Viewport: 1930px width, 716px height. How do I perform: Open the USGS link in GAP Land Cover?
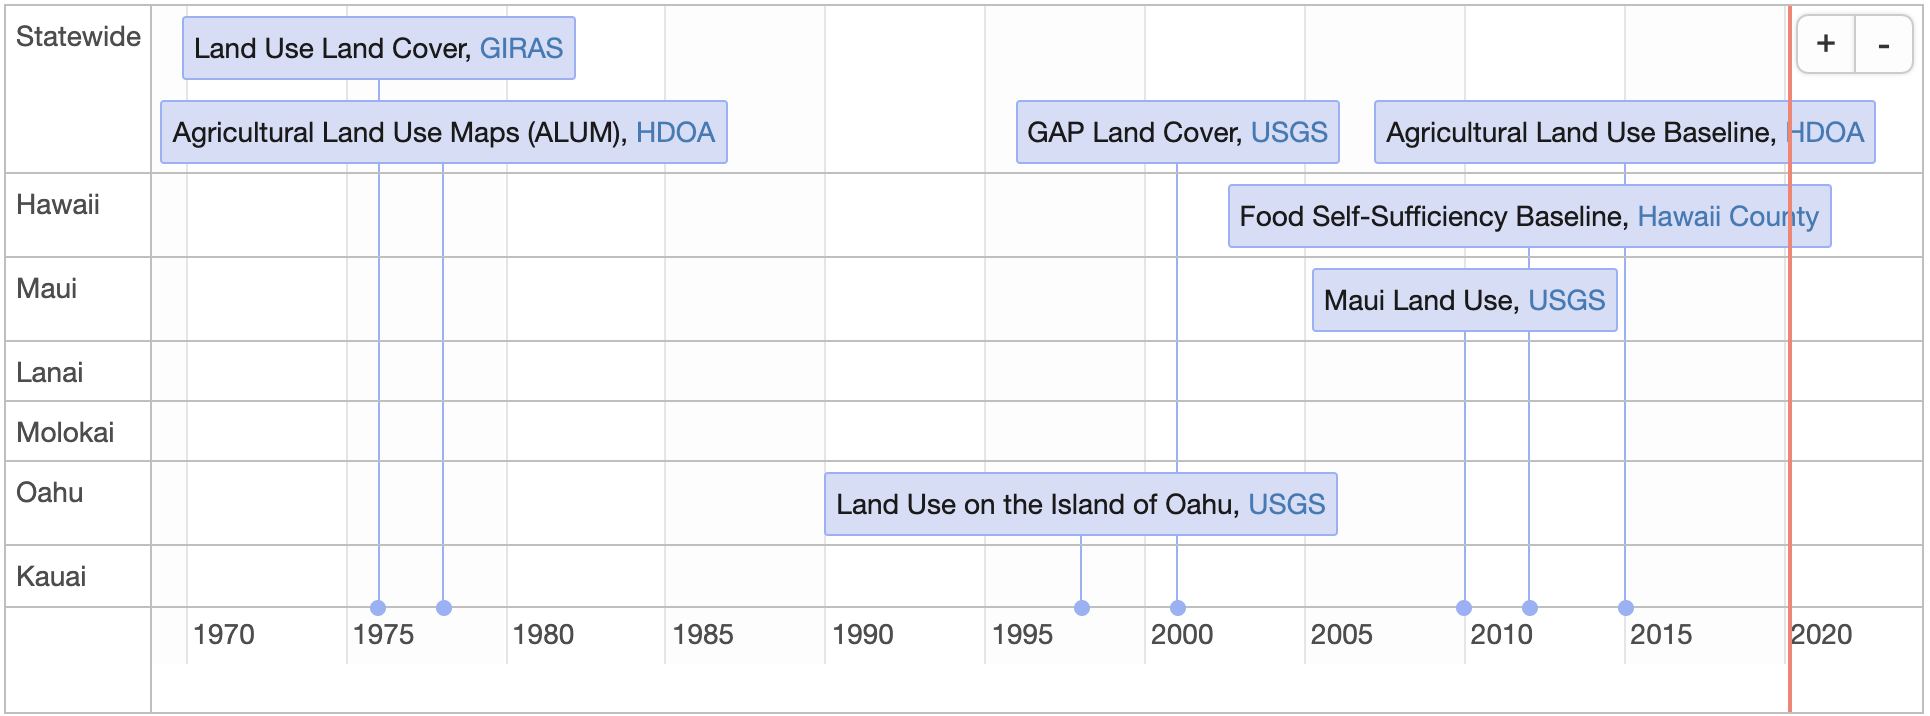(x=1288, y=132)
